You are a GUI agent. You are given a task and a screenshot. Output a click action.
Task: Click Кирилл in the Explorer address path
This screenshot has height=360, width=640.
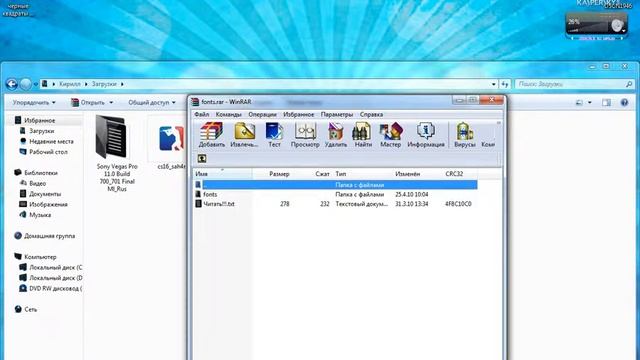[70, 84]
